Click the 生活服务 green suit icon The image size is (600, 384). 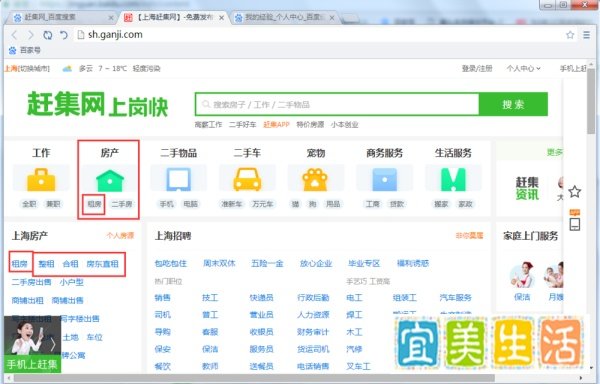click(x=453, y=179)
